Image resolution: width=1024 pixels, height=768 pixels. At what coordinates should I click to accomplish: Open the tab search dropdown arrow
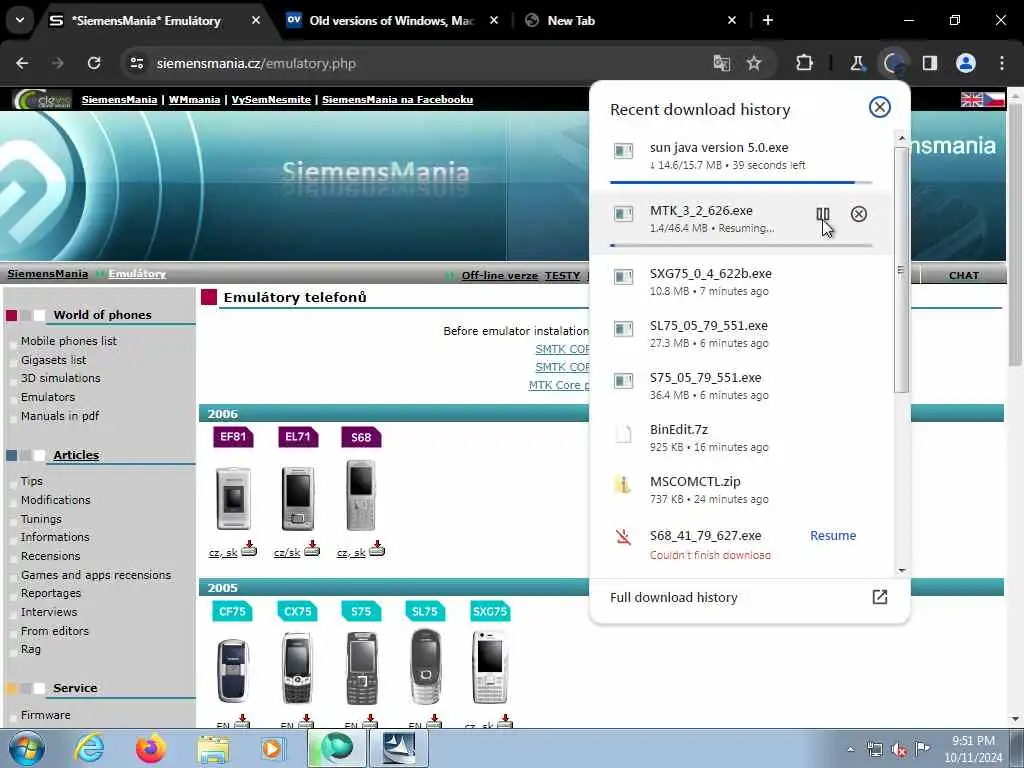click(x=20, y=20)
